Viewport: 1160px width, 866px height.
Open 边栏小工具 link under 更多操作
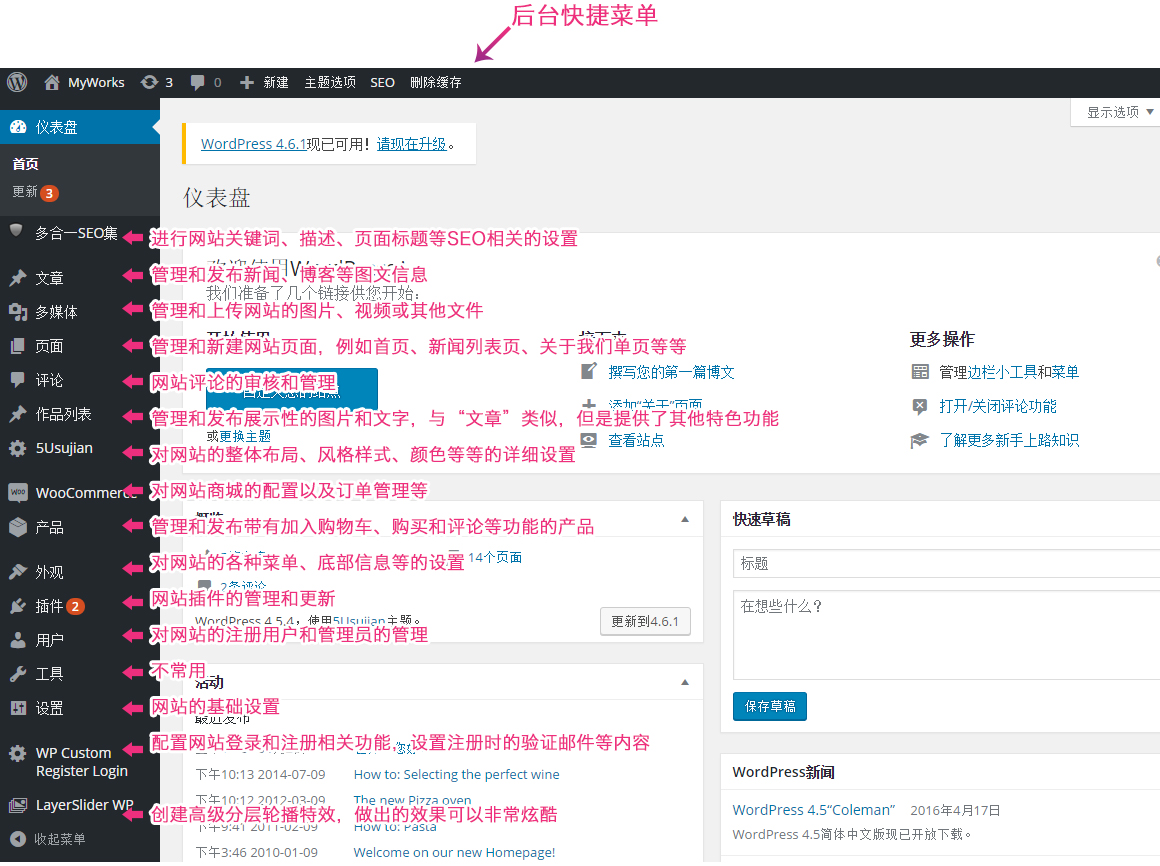tap(1002, 372)
